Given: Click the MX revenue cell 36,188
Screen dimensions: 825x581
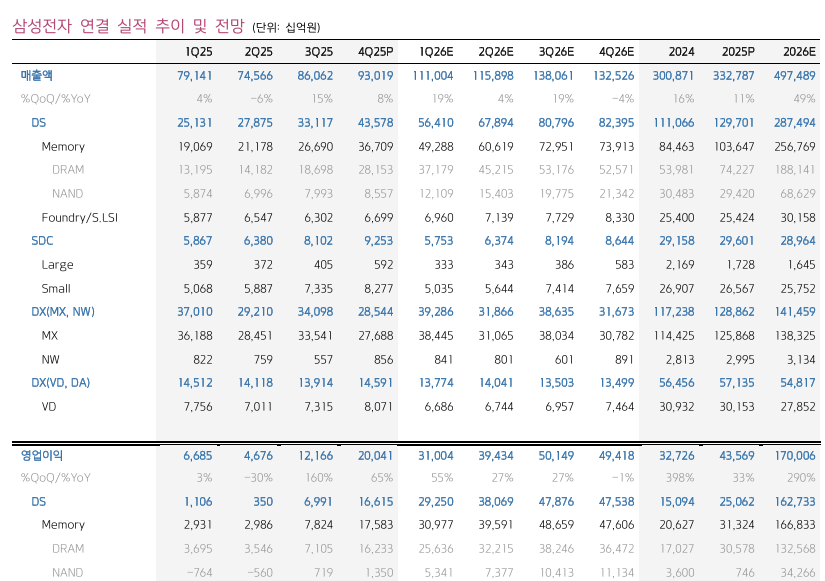Looking at the screenshot, I should pos(196,335).
